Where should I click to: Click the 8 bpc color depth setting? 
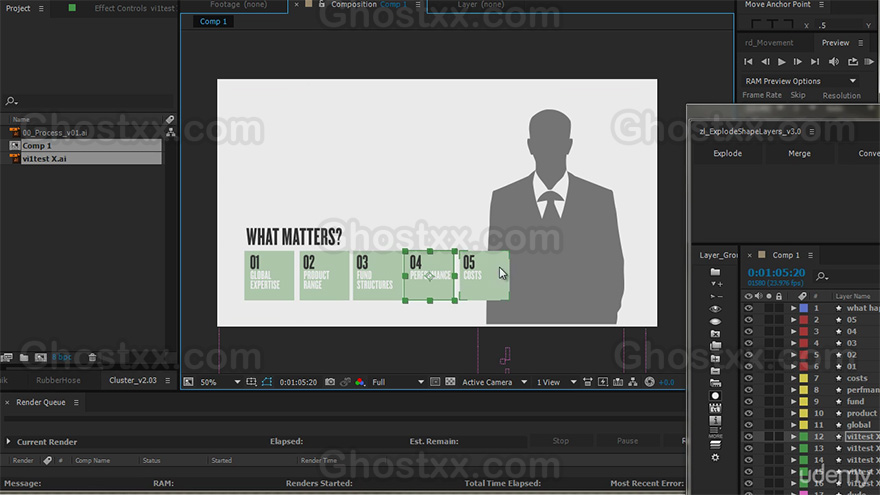(61, 357)
